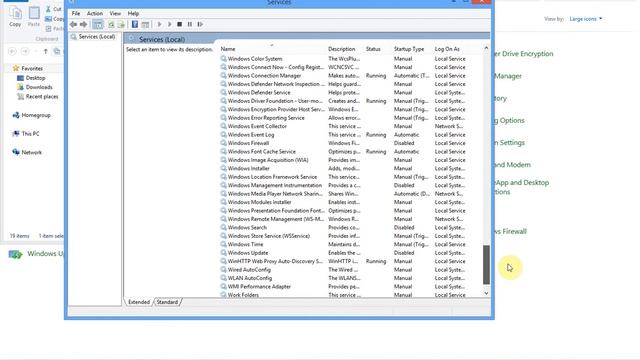
Task: Select the Windows Search service
Action: tap(247, 228)
